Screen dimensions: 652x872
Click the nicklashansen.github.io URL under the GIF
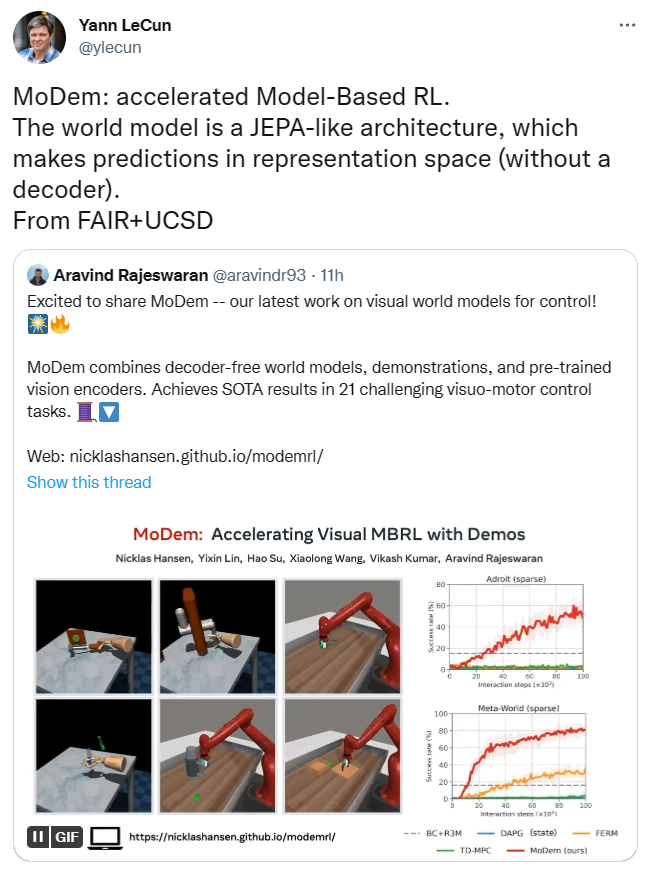tap(231, 836)
